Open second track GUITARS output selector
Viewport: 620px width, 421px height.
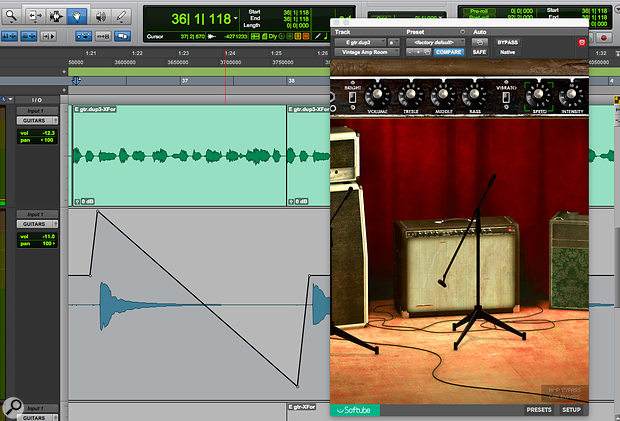(37, 224)
